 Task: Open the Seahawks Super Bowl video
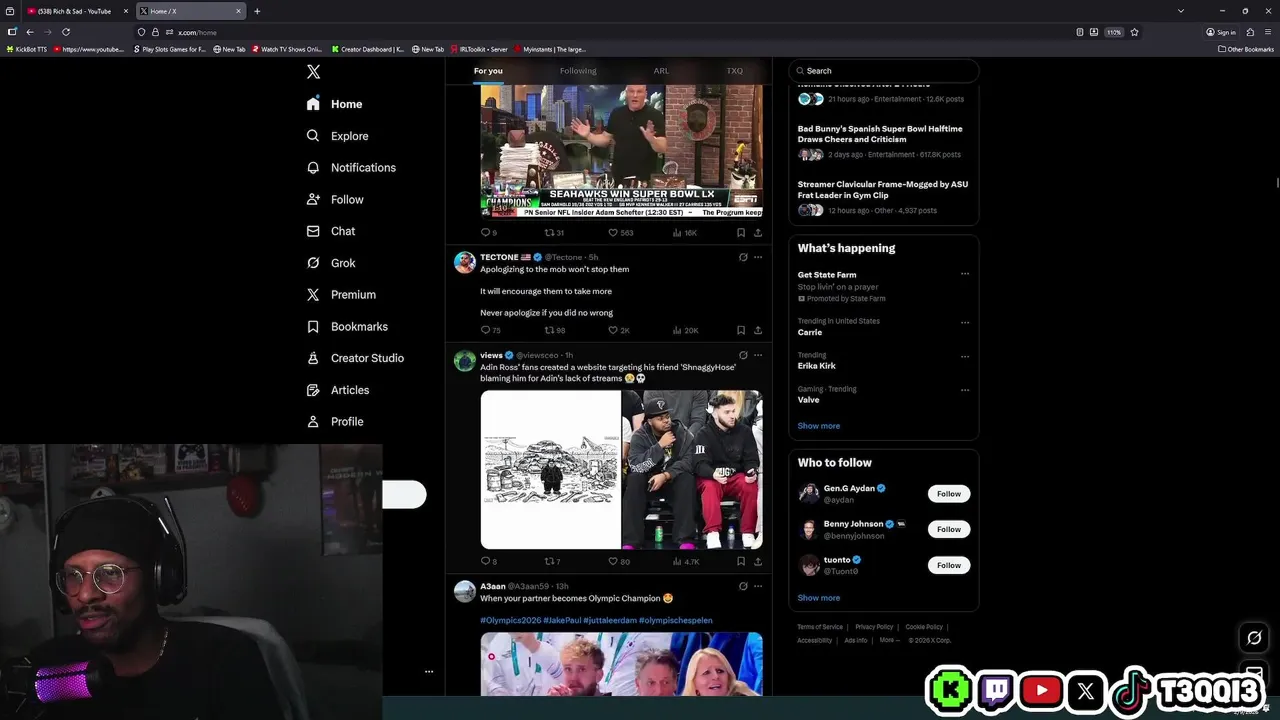(621, 151)
